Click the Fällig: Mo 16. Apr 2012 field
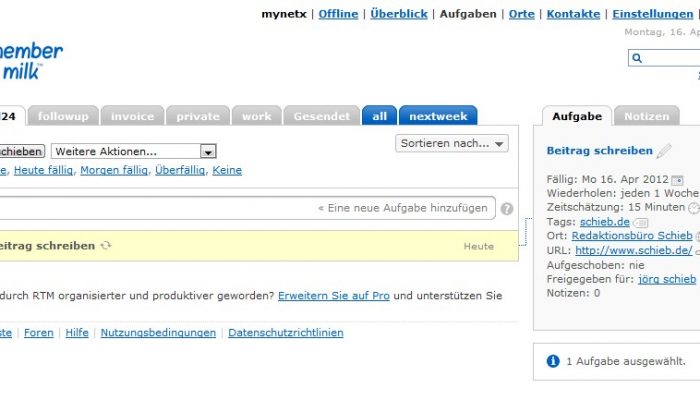The height and width of the screenshot is (400, 700). coord(608,179)
